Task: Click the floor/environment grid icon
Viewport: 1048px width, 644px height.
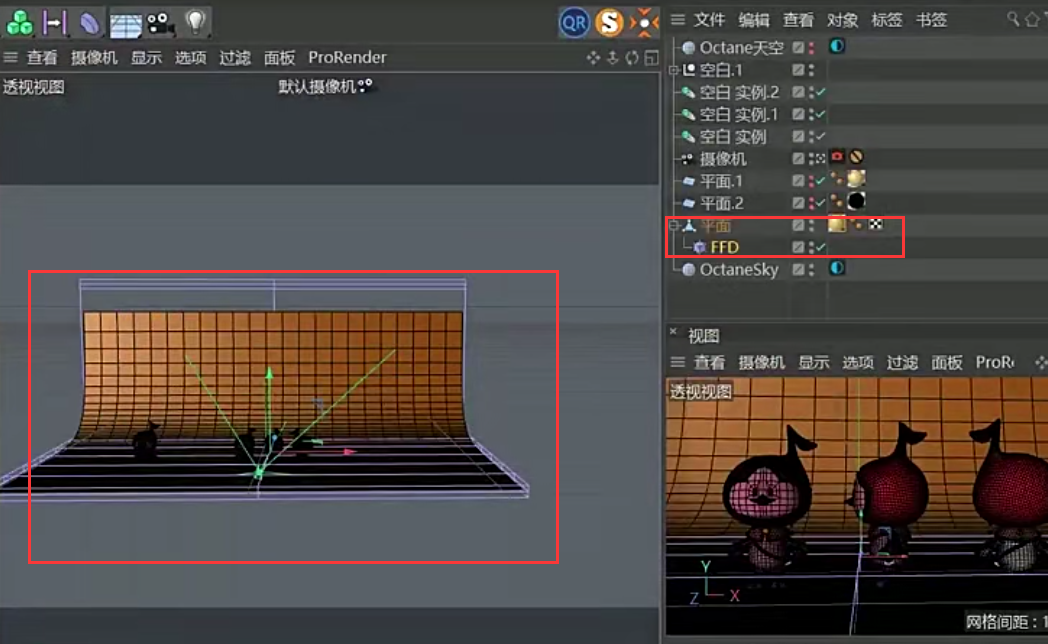Action: (126, 24)
